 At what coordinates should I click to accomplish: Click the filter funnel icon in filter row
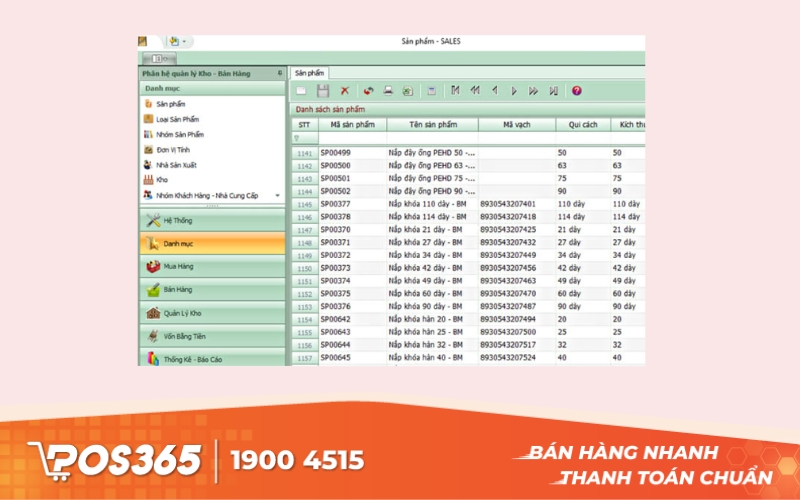coord(296,138)
